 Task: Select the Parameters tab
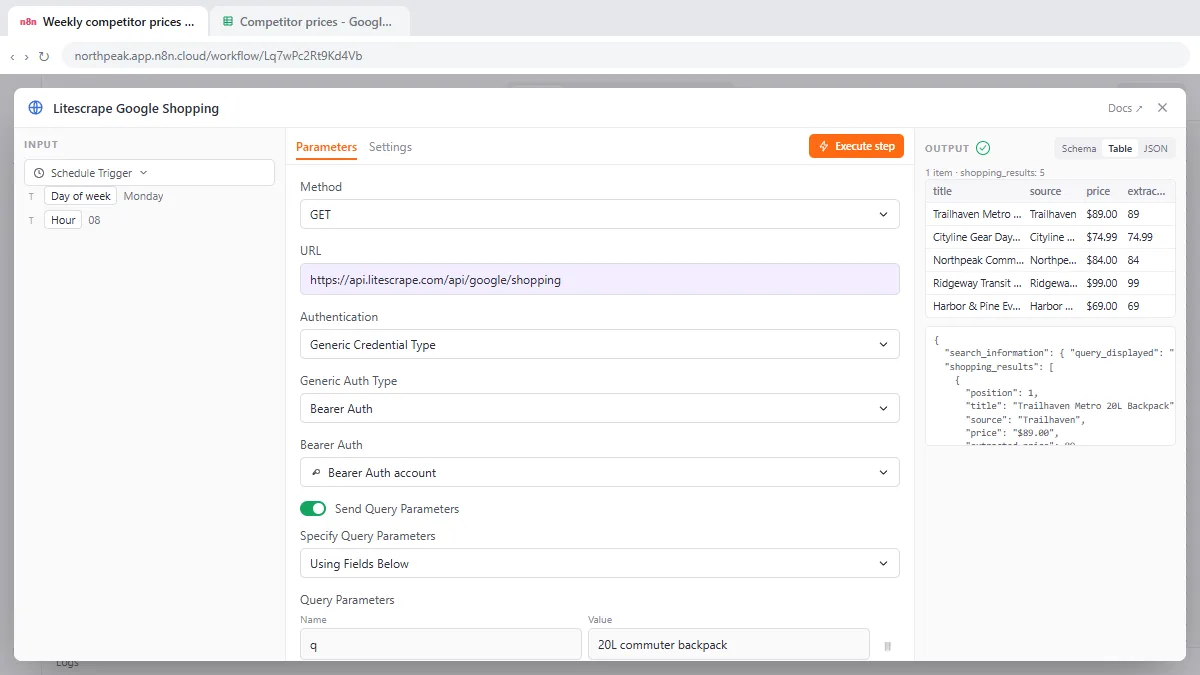(326, 147)
